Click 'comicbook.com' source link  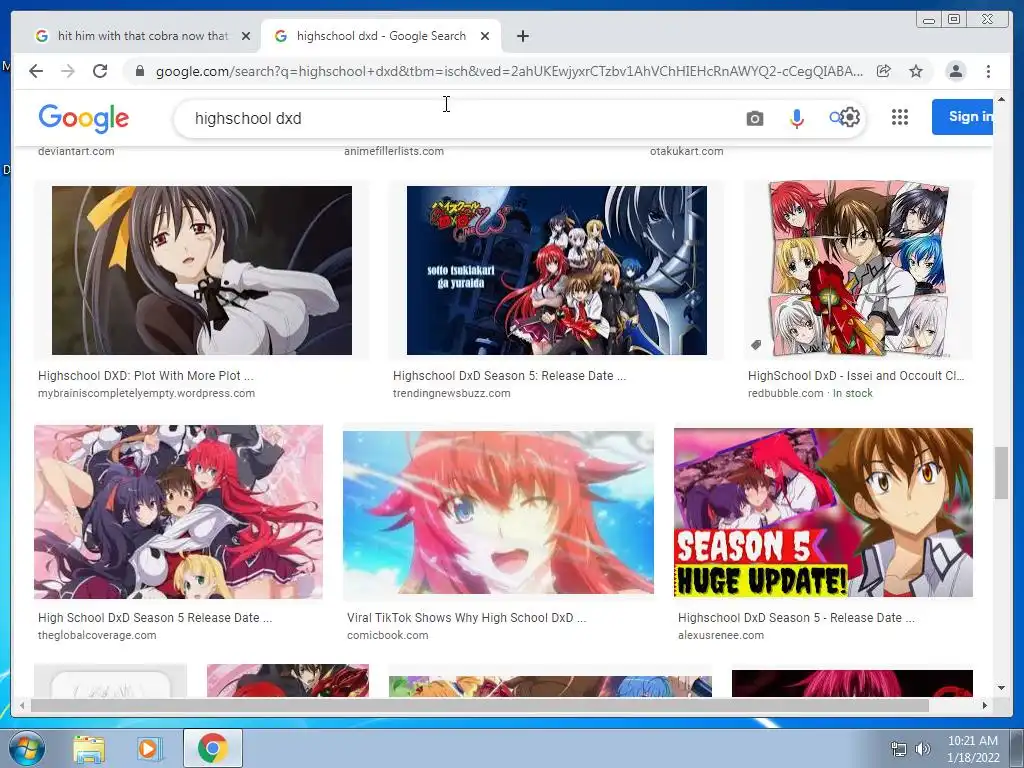point(387,635)
